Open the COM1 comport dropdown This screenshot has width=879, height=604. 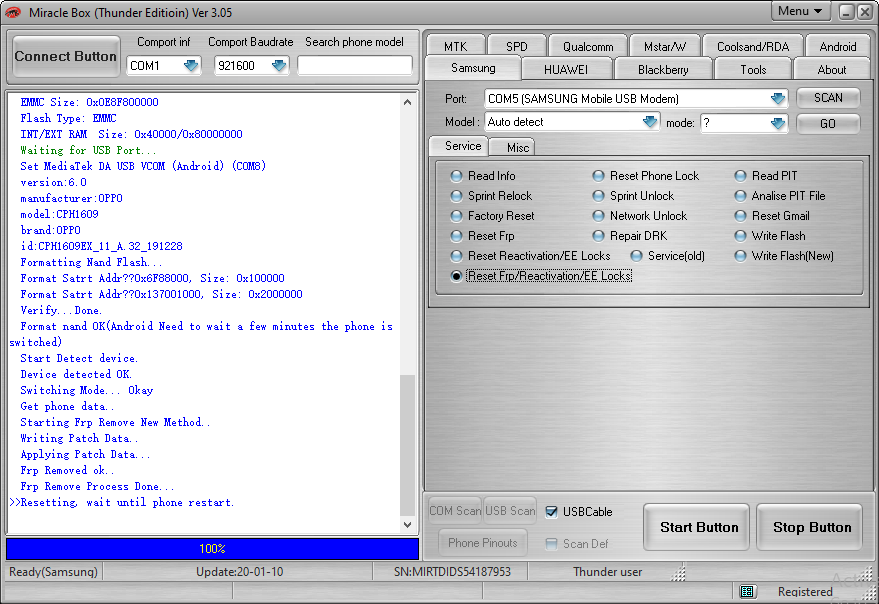(191, 66)
